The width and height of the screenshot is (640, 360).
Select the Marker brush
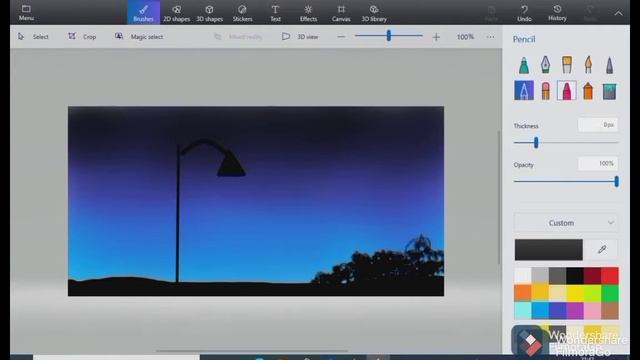click(x=524, y=64)
